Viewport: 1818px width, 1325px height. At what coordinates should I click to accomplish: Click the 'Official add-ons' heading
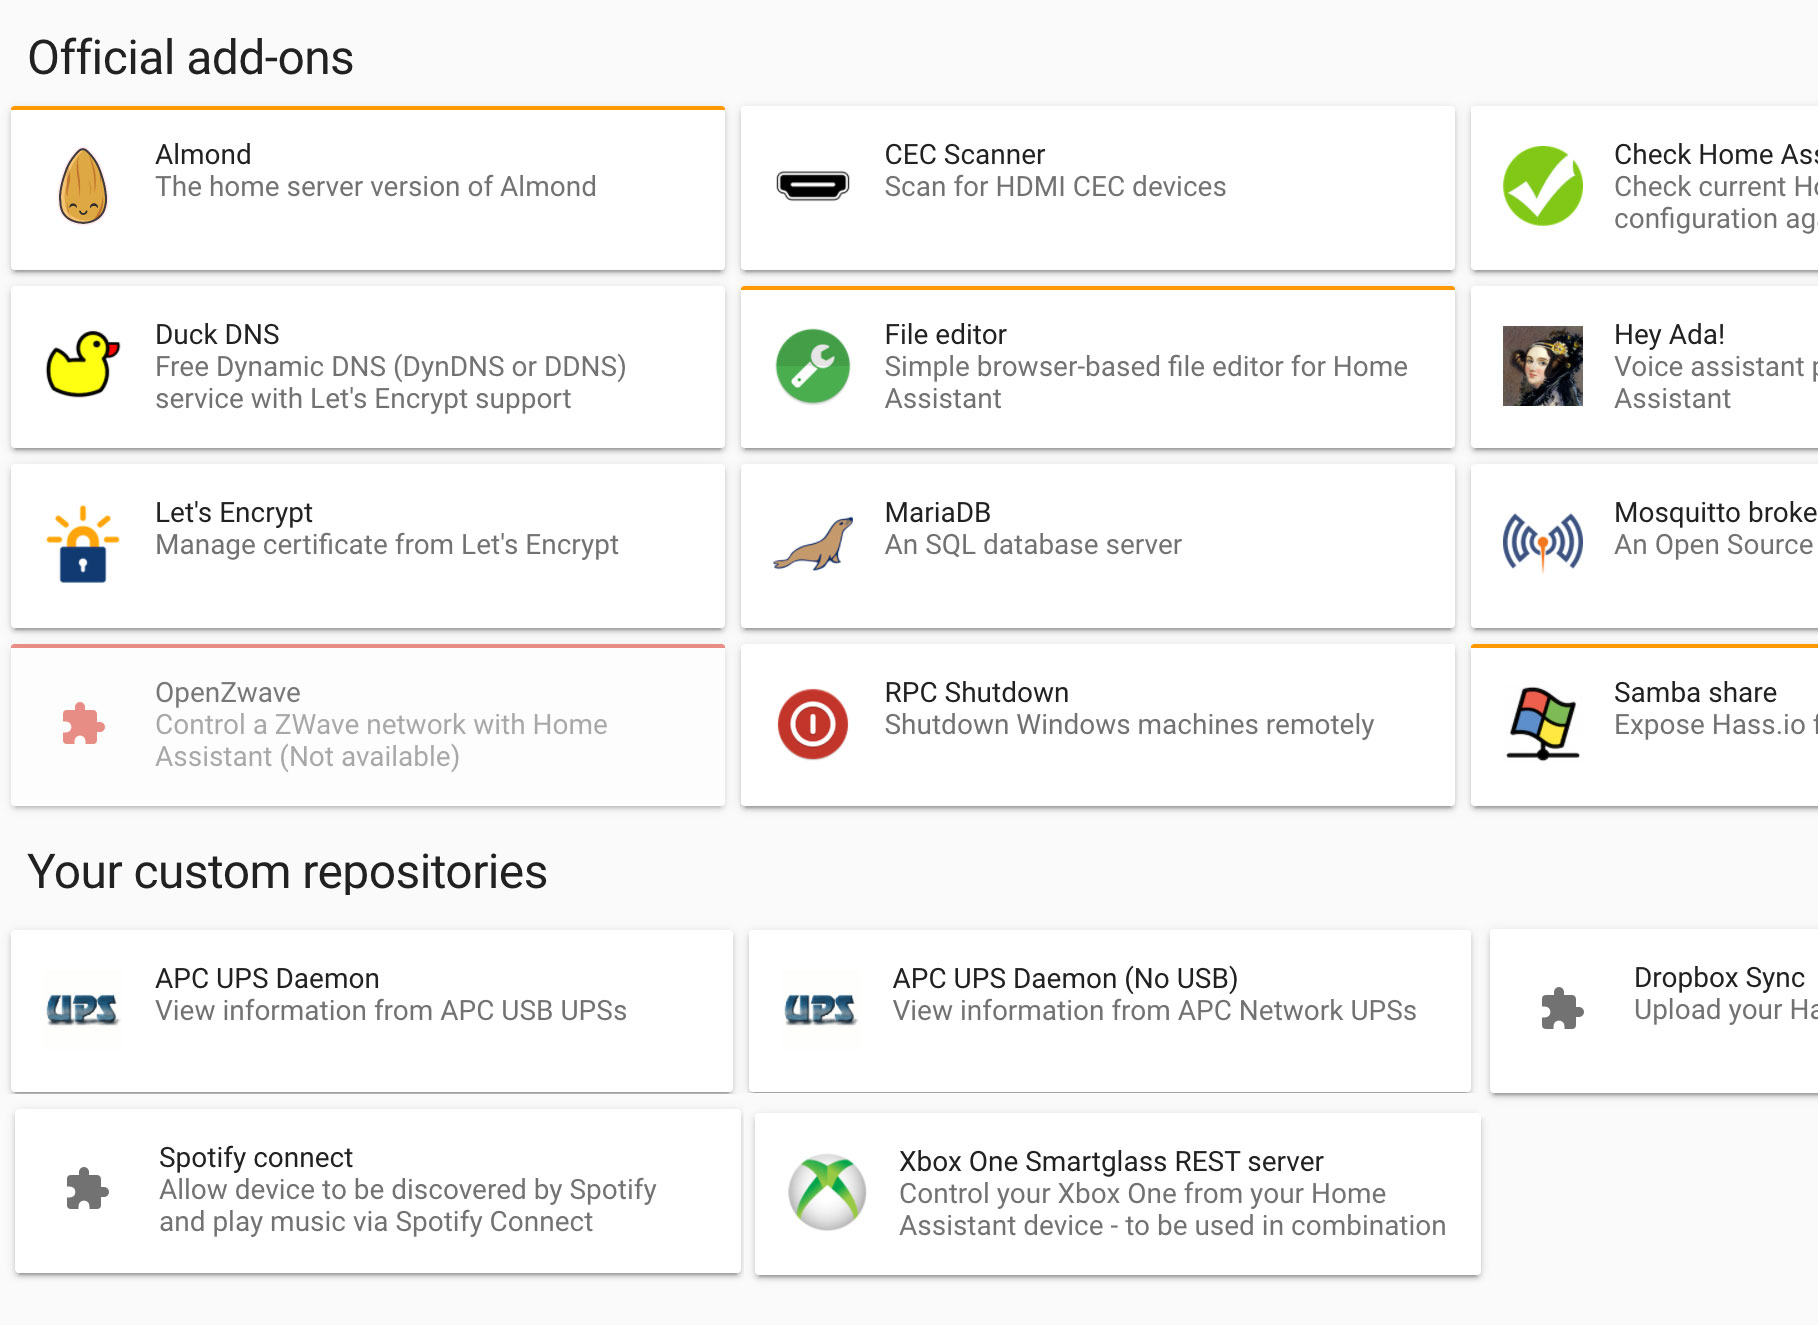[x=191, y=57]
